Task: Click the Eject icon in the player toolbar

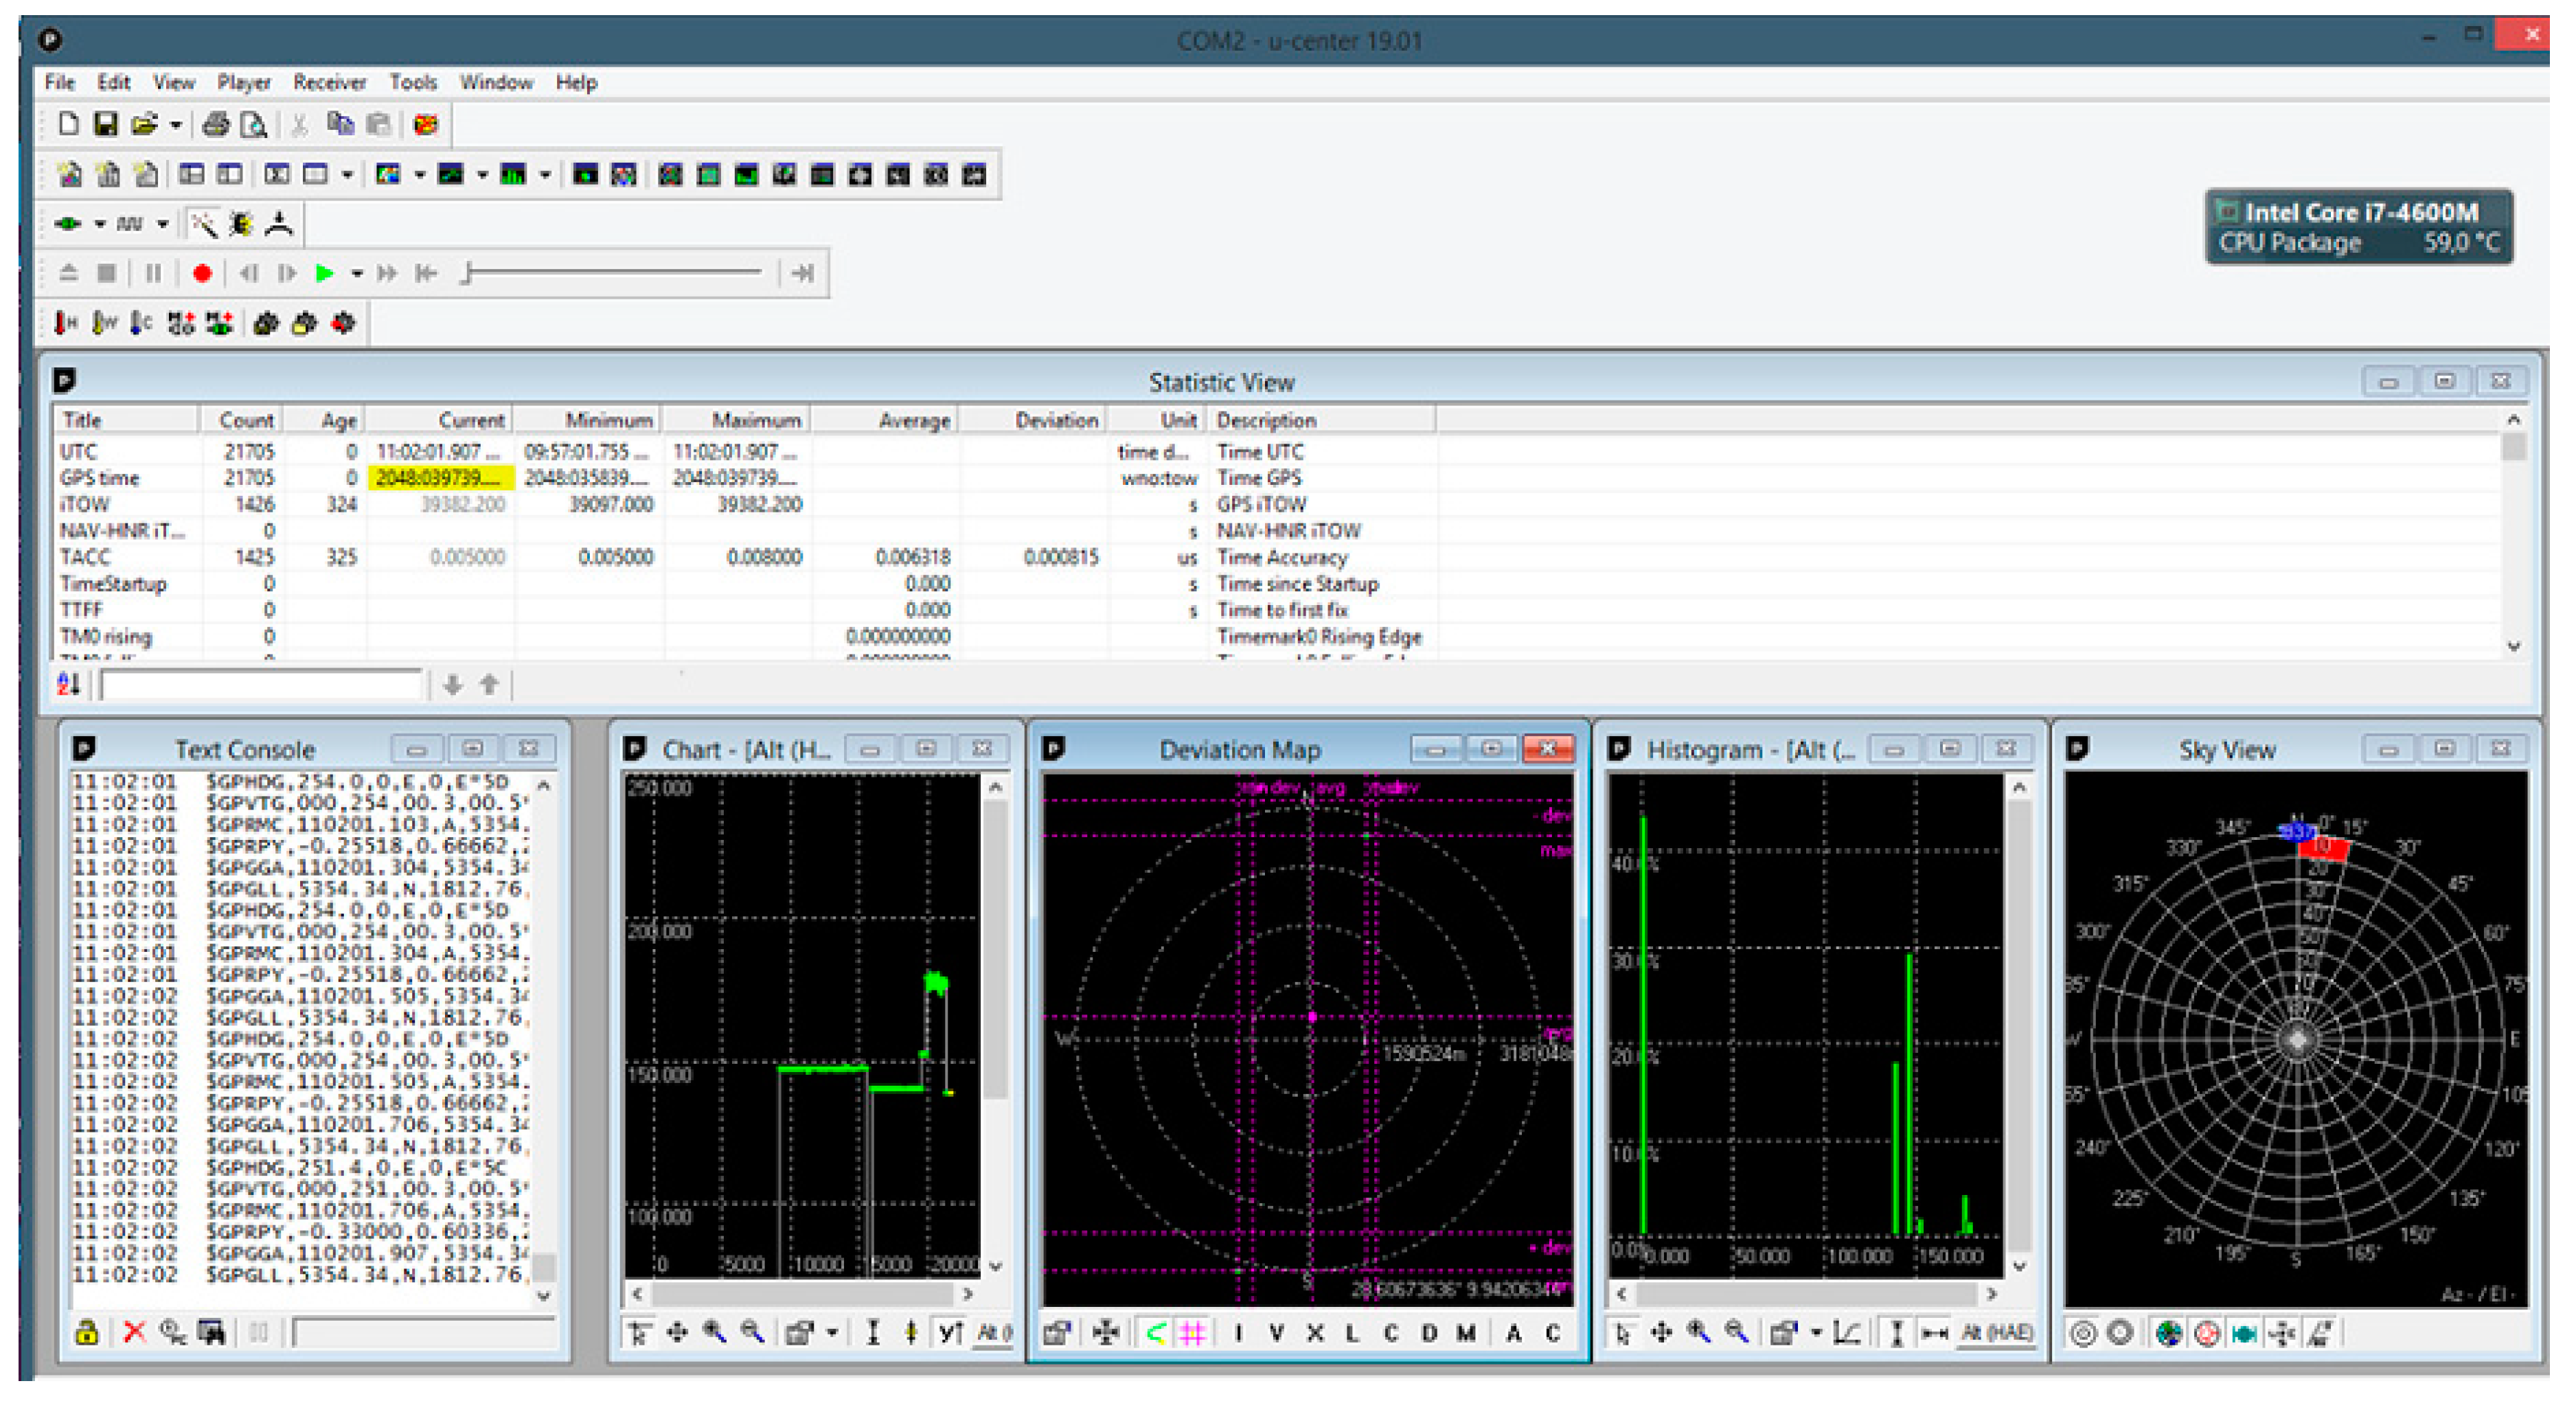Action: click(68, 273)
